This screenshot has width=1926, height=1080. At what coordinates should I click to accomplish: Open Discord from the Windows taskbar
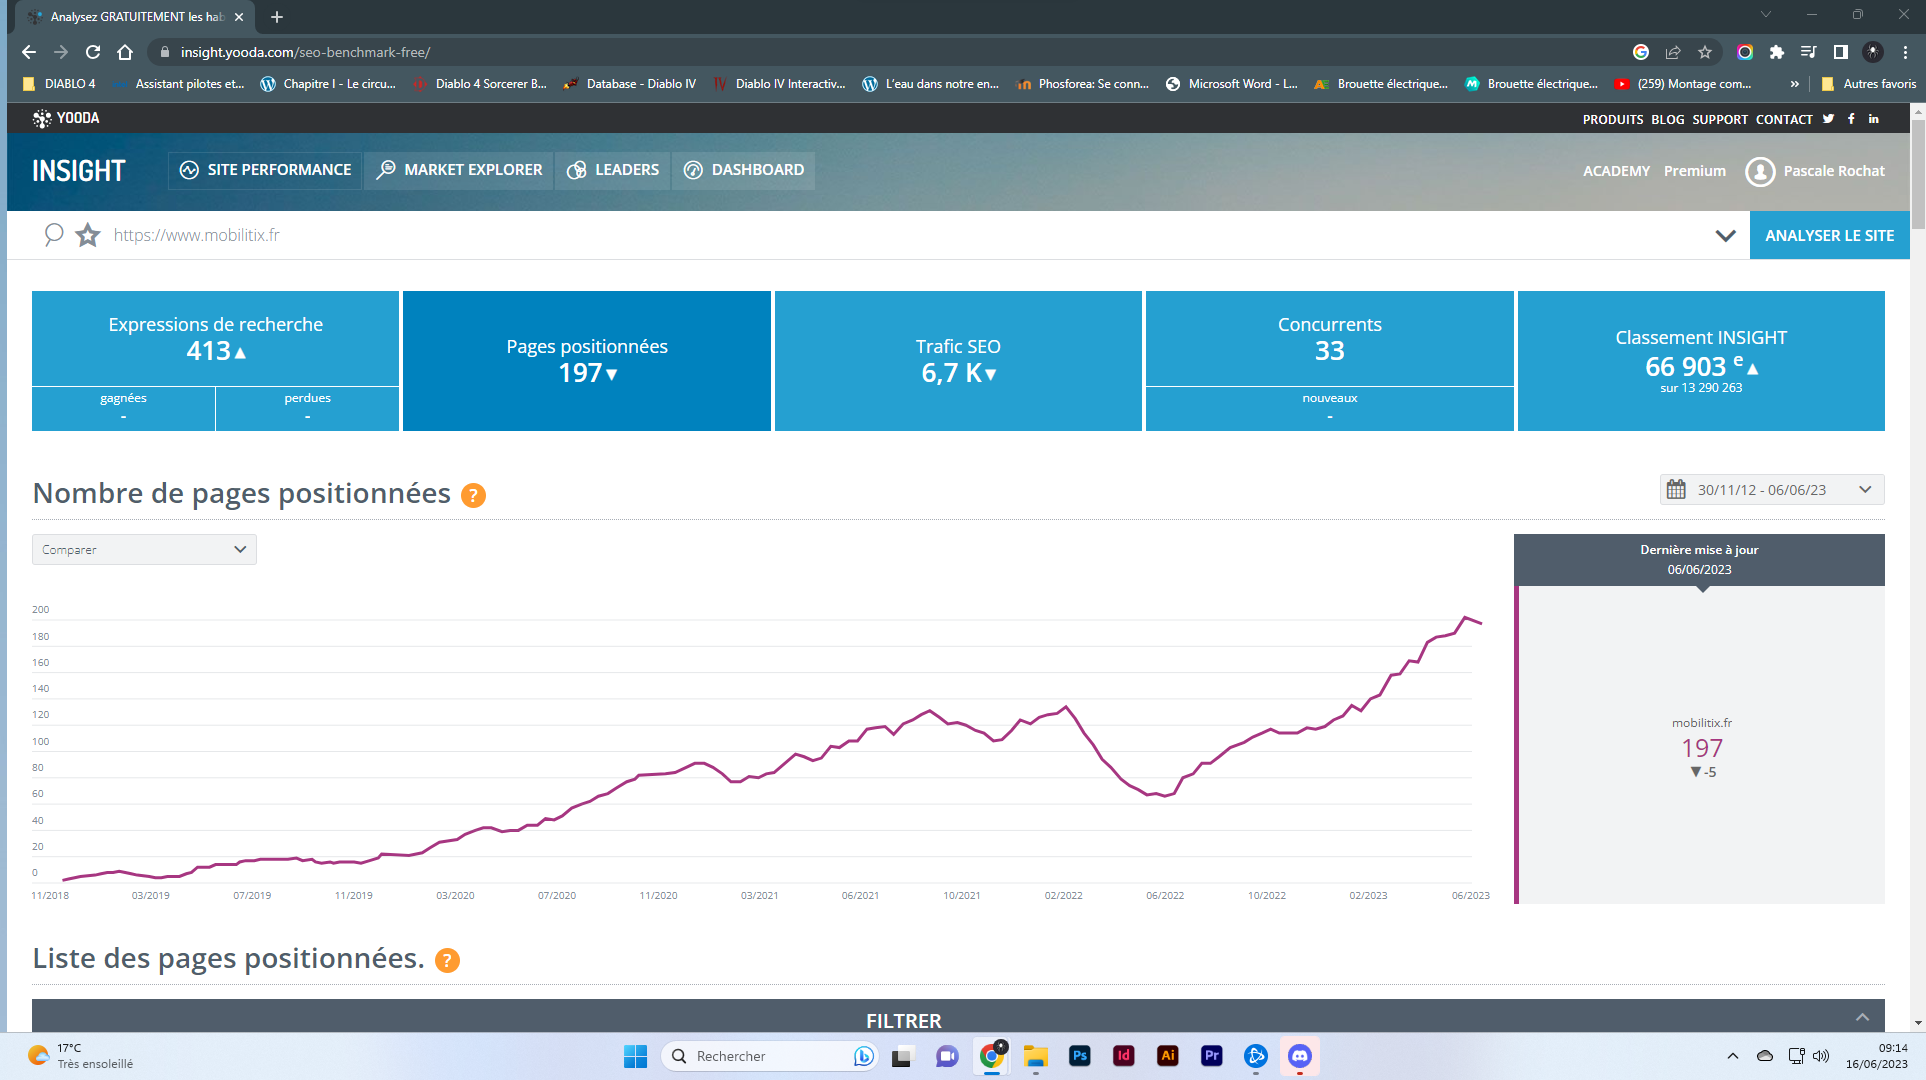[x=1299, y=1056]
